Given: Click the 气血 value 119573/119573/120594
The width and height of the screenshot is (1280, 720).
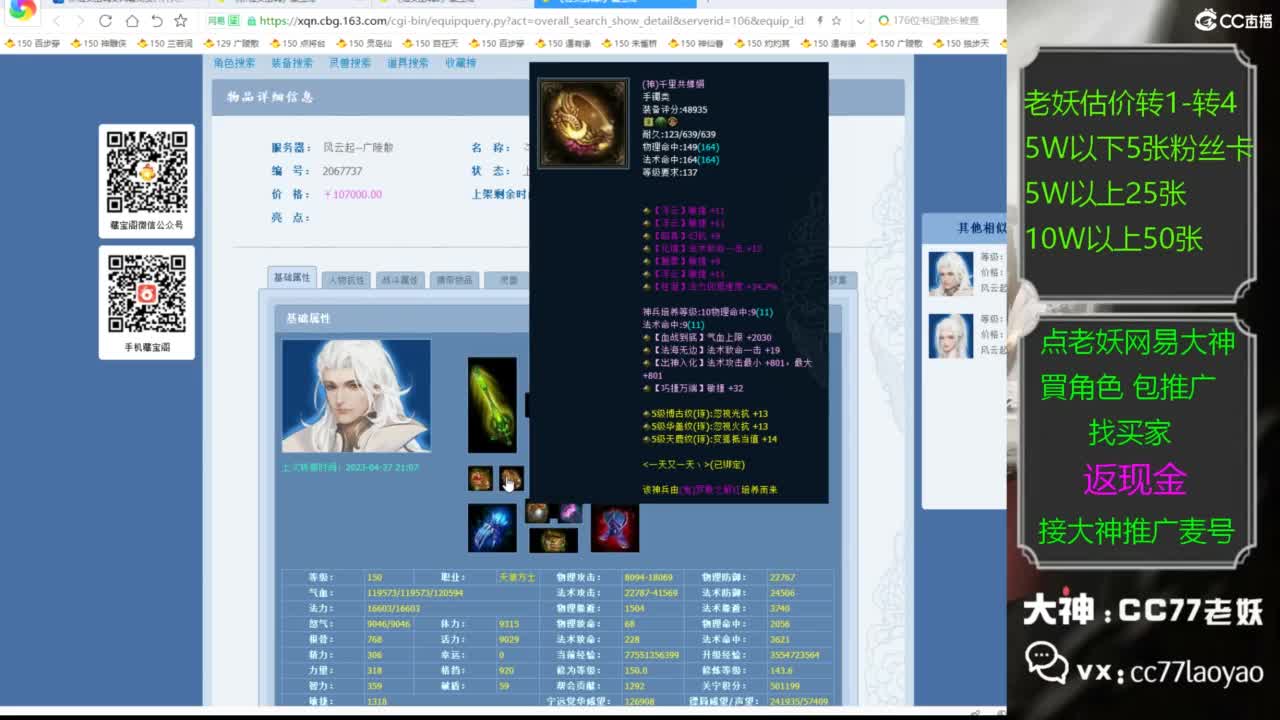Looking at the screenshot, I should 414,593.
